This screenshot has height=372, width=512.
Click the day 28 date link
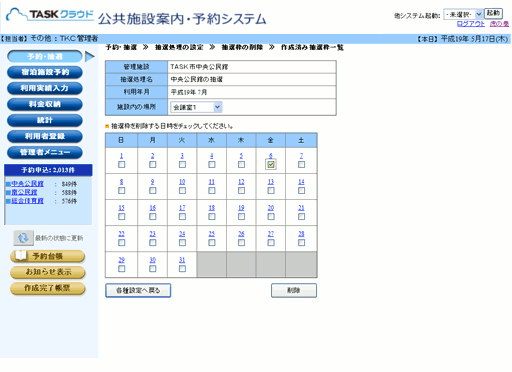click(301, 234)
